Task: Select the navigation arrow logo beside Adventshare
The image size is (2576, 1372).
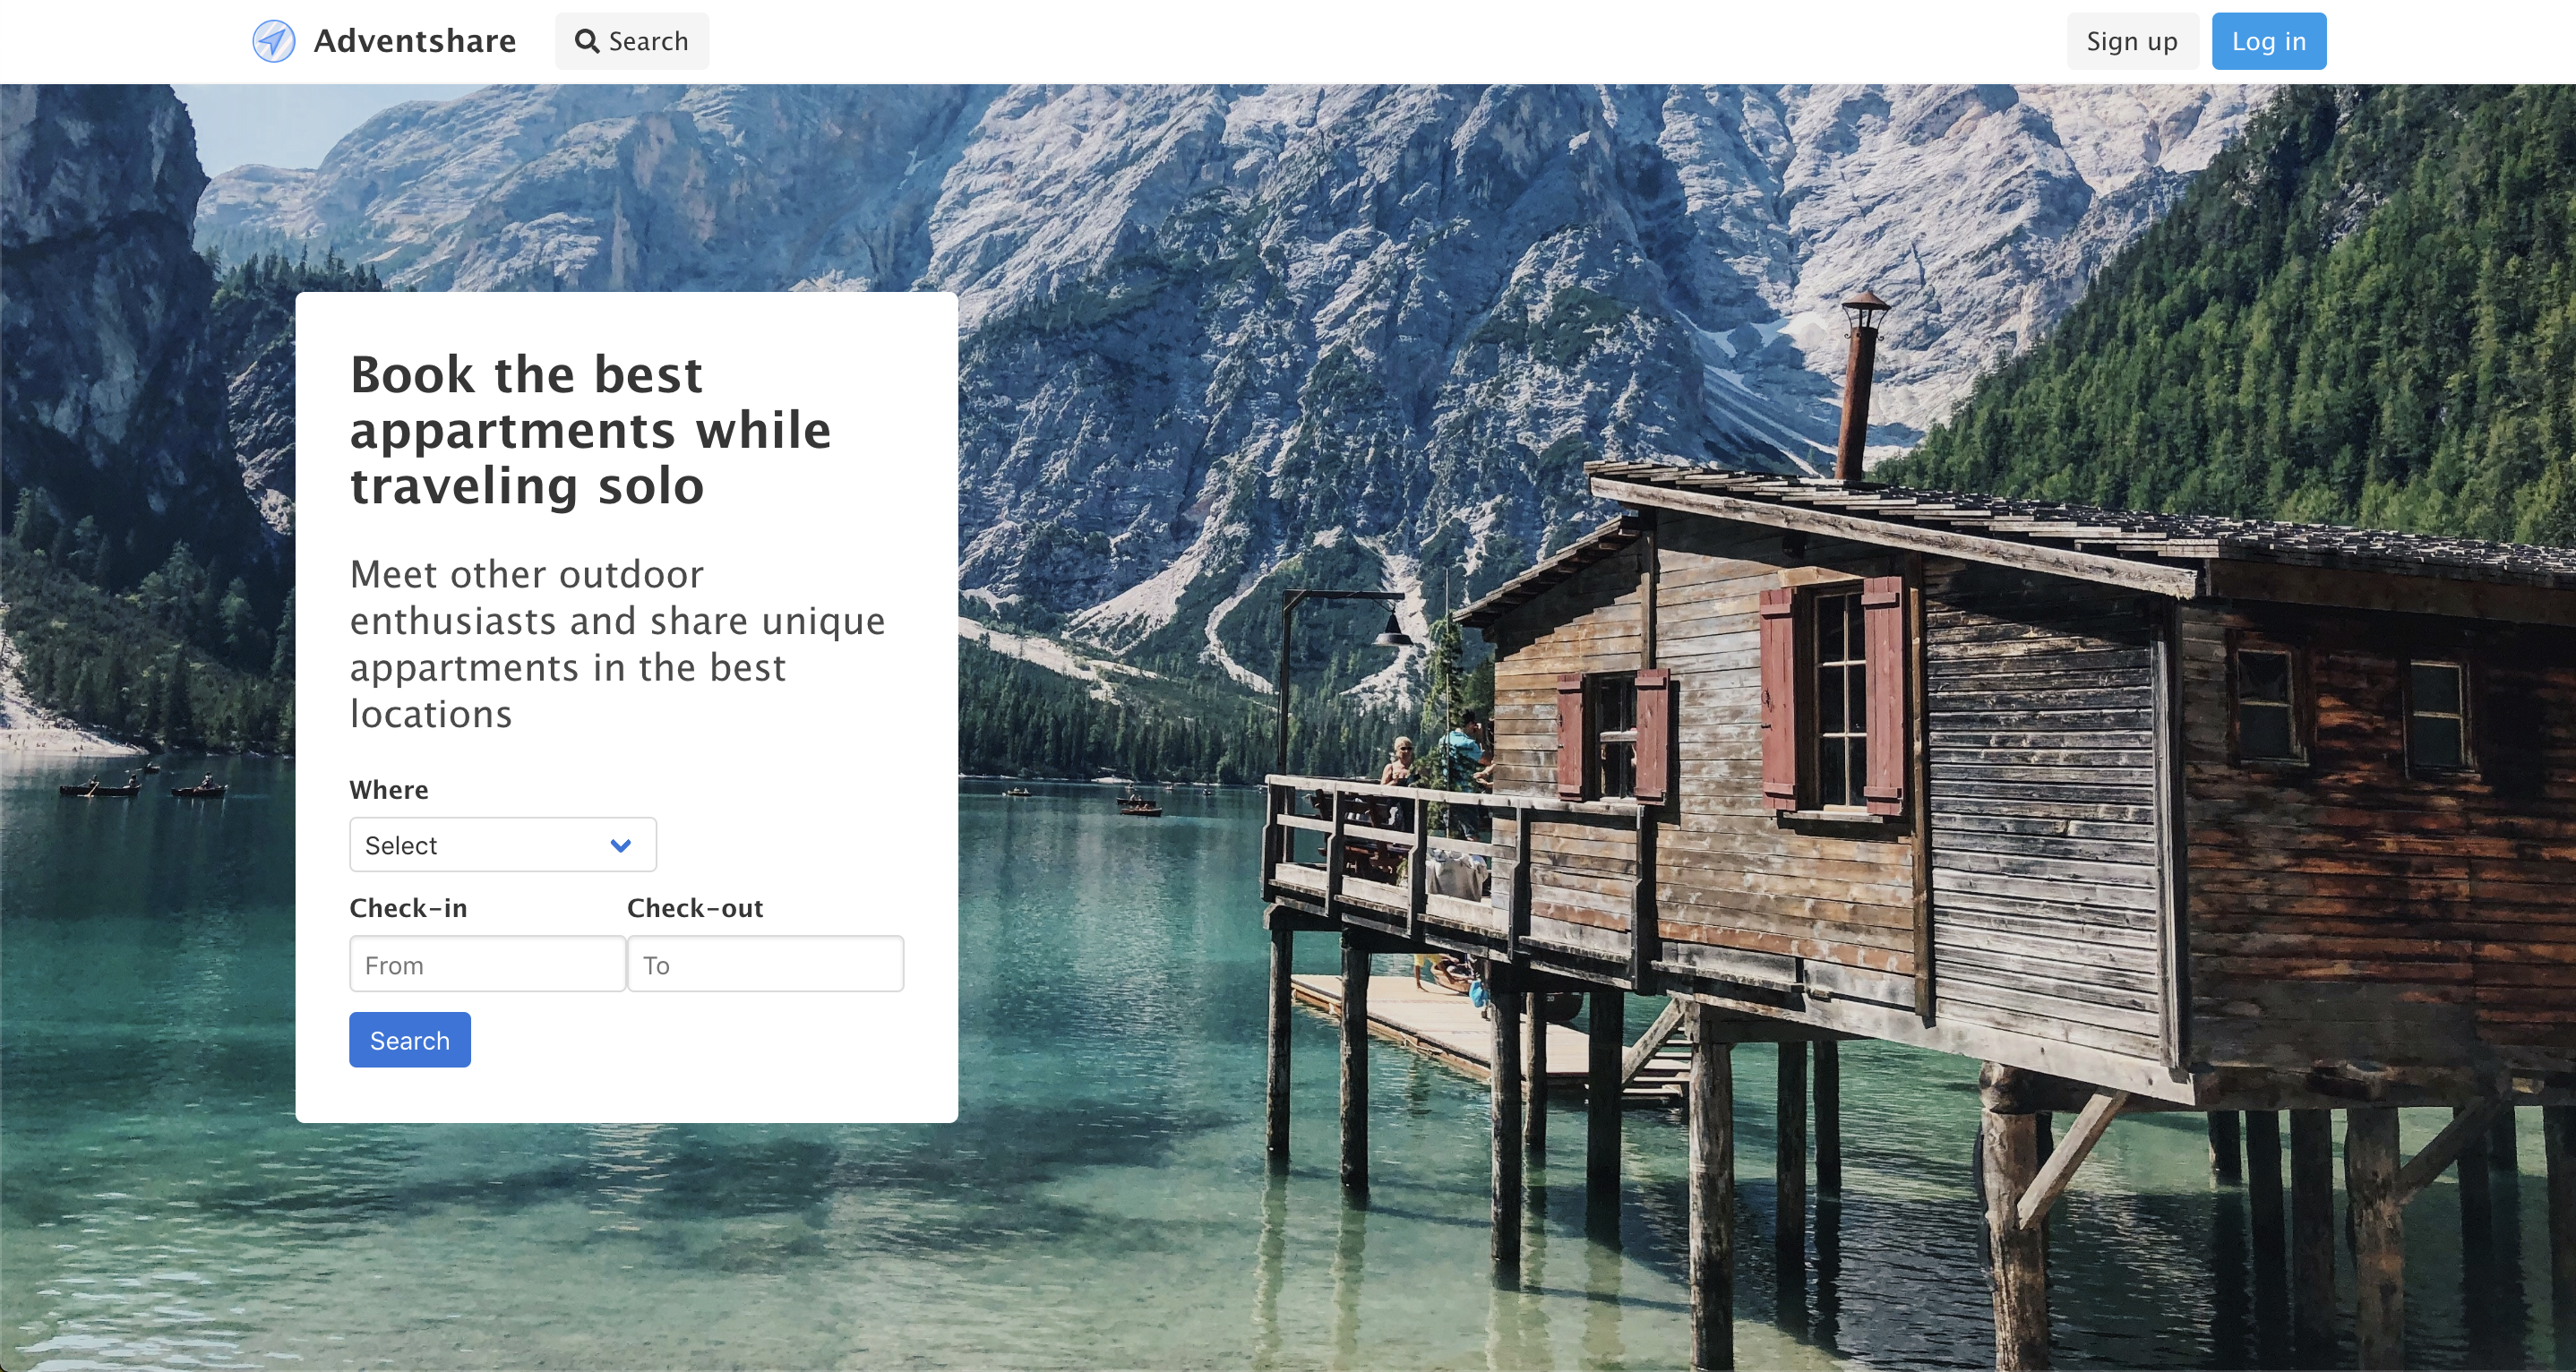Action: pyautogui.click(x=272, y=41)
